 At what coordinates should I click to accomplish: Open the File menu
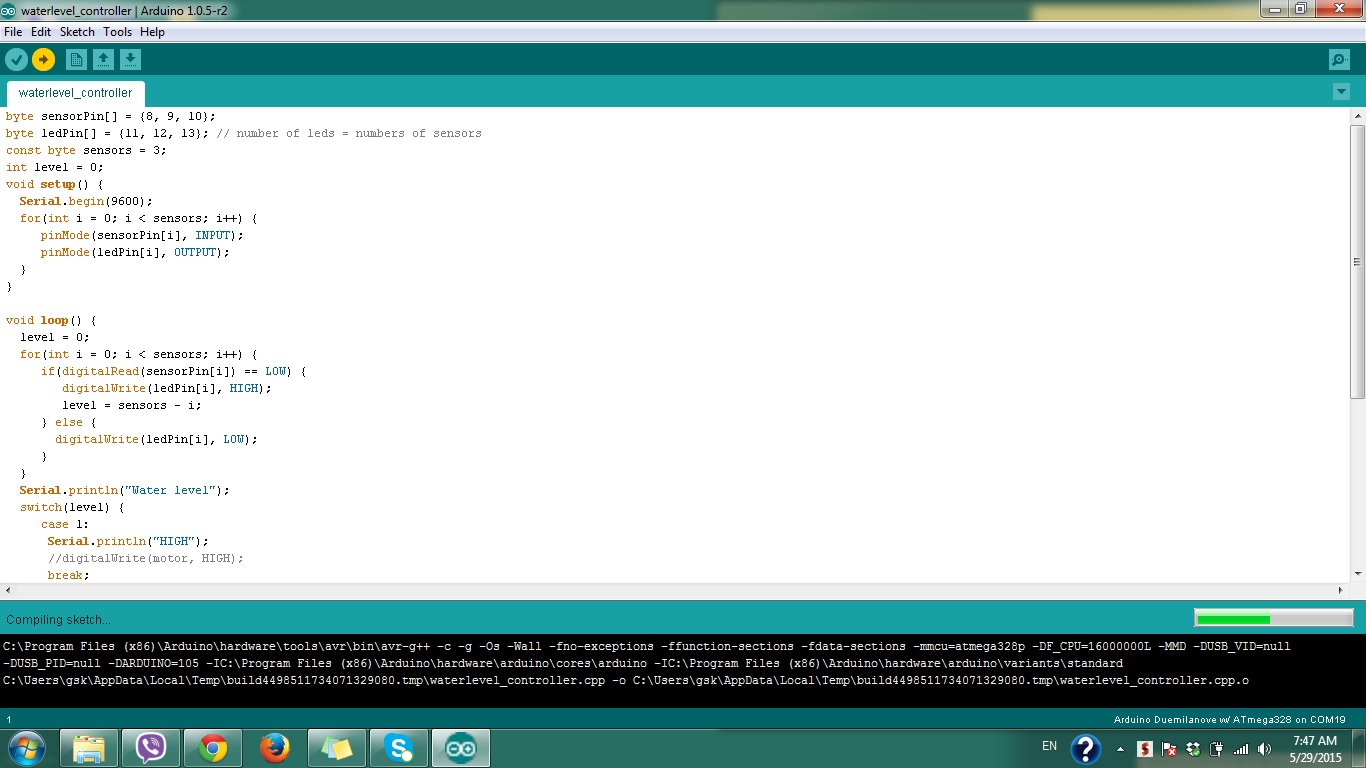point(13,32)
